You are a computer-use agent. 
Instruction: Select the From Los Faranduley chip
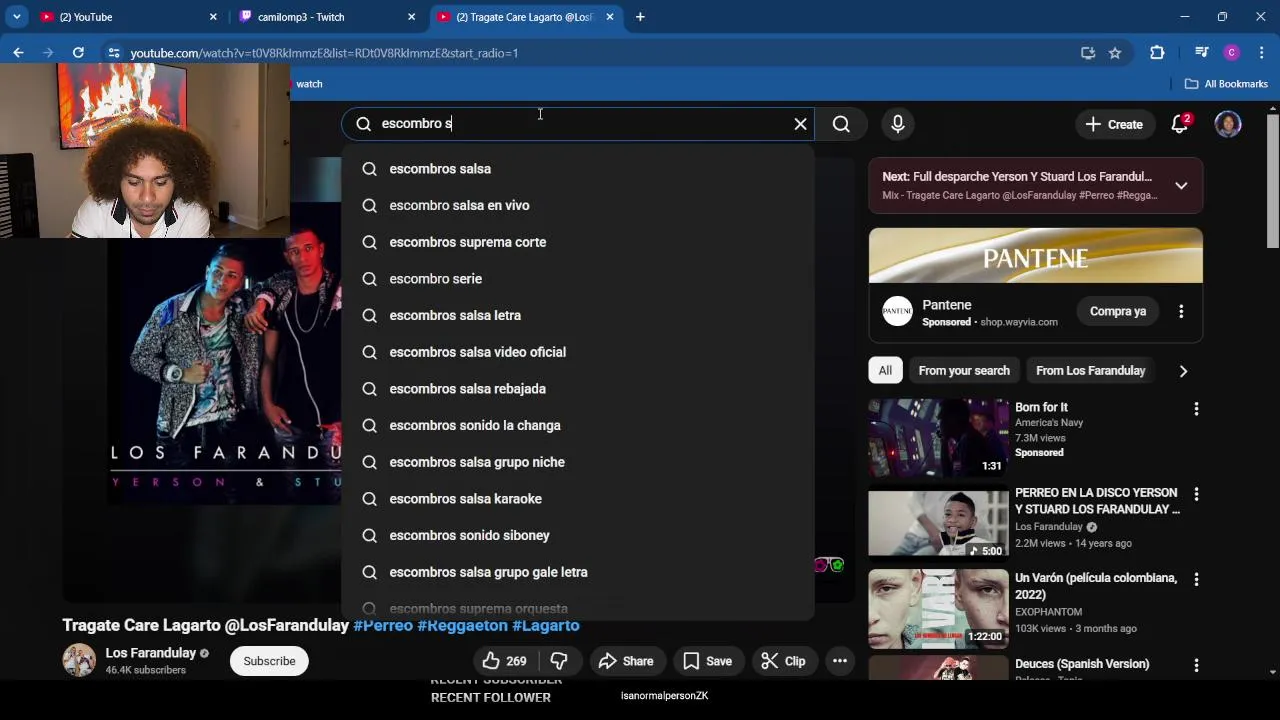pos(1090,371)
